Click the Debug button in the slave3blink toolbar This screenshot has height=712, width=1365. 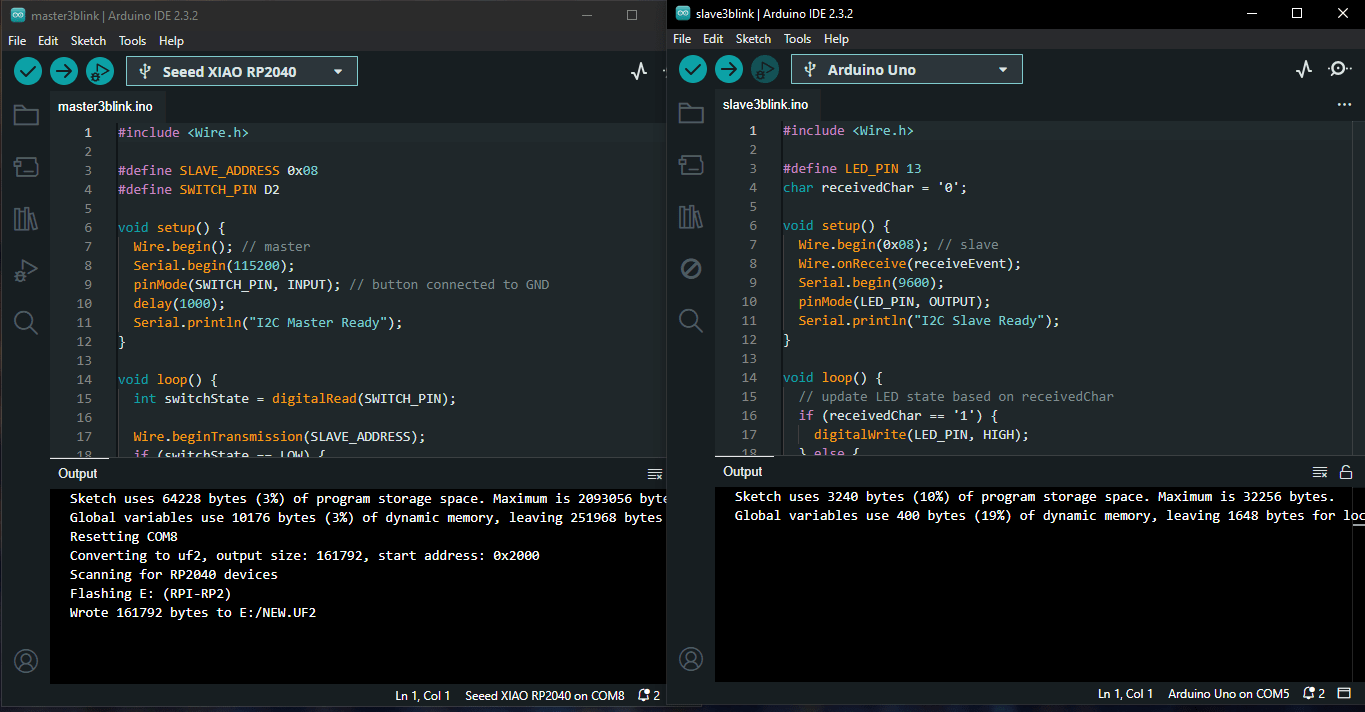[x=765, y=69]
